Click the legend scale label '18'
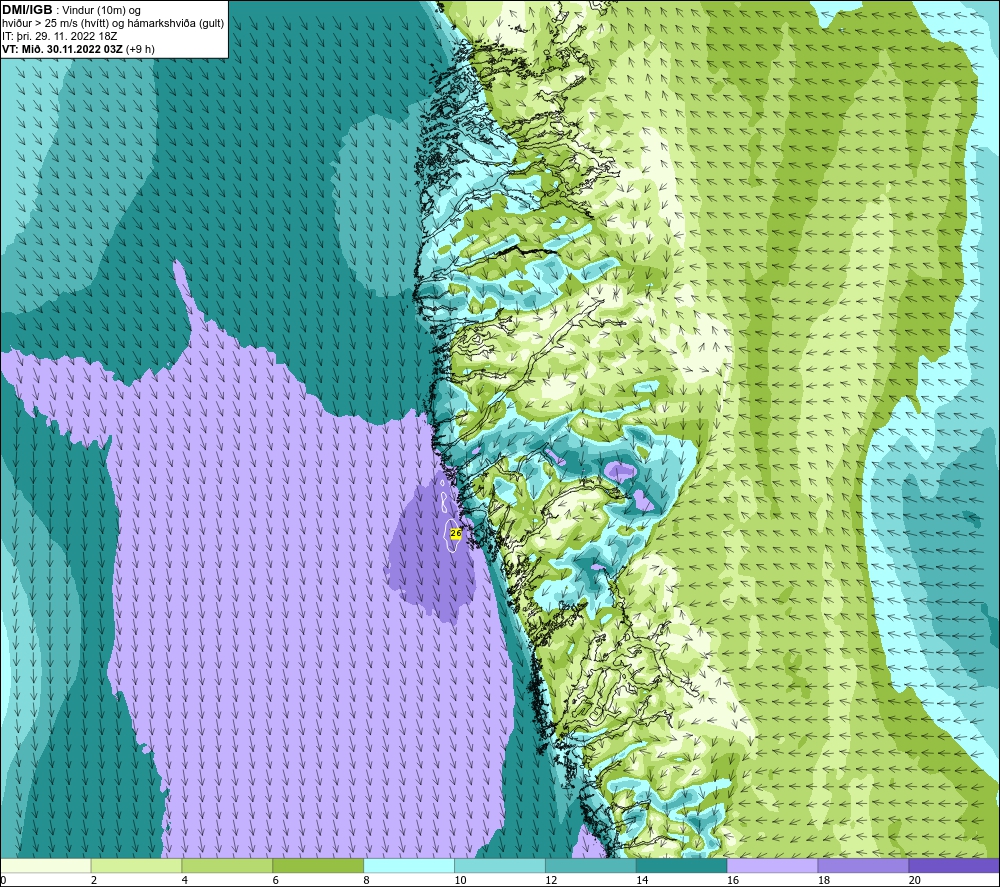Viewport: 1000px width, 887px height. [823, 880]
